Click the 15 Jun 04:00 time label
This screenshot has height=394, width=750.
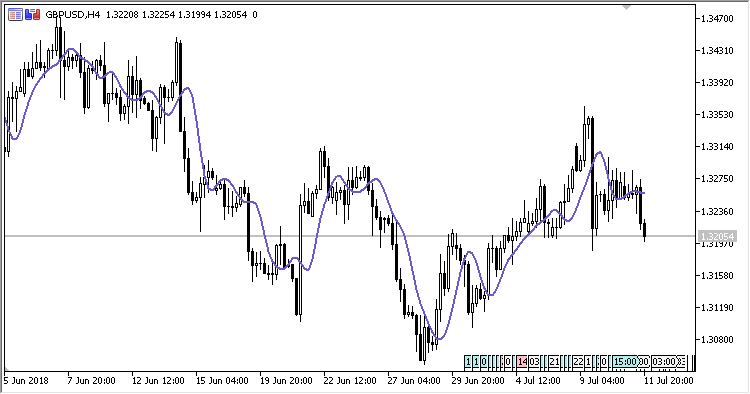pyautogui.click(x=222, y=381)
